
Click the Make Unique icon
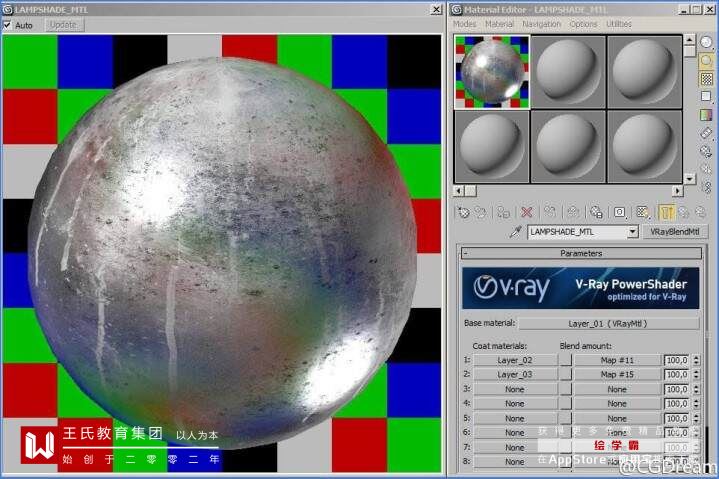[573, 212]
